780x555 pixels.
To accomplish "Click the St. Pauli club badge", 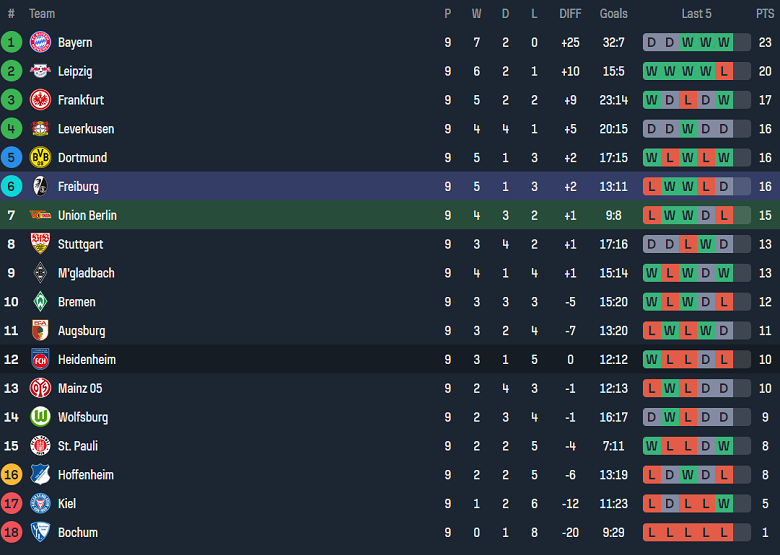I will (x=40, y=446).
